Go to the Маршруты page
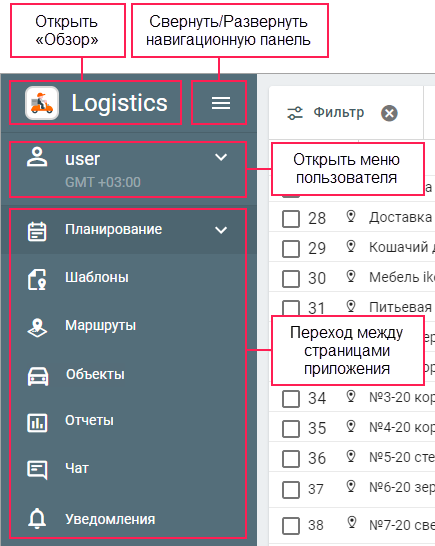 100,326
